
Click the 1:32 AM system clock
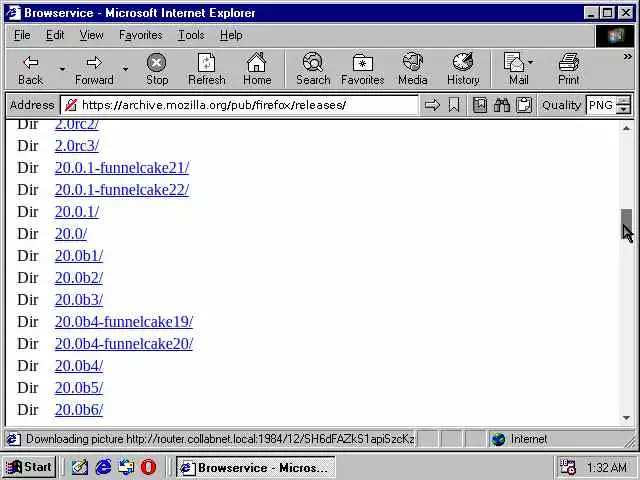tap(607, 467)
